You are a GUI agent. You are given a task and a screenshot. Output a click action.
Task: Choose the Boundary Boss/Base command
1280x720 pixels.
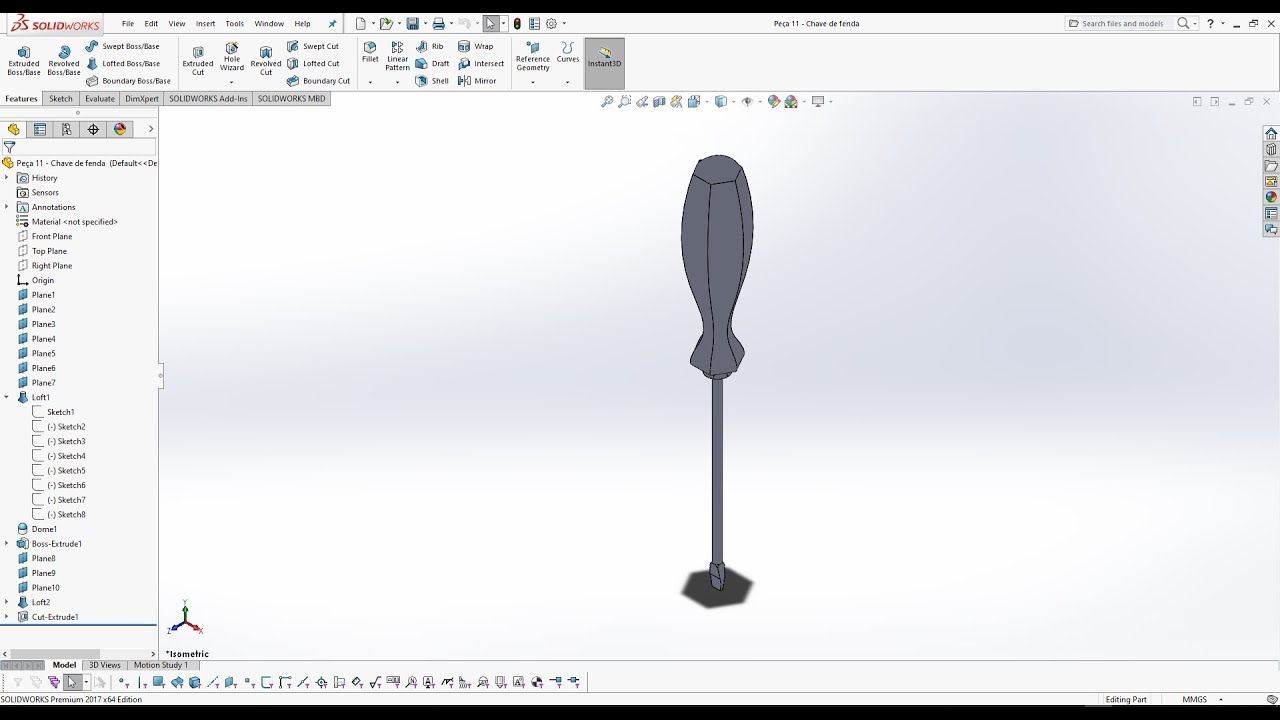[x=128, y=81]
